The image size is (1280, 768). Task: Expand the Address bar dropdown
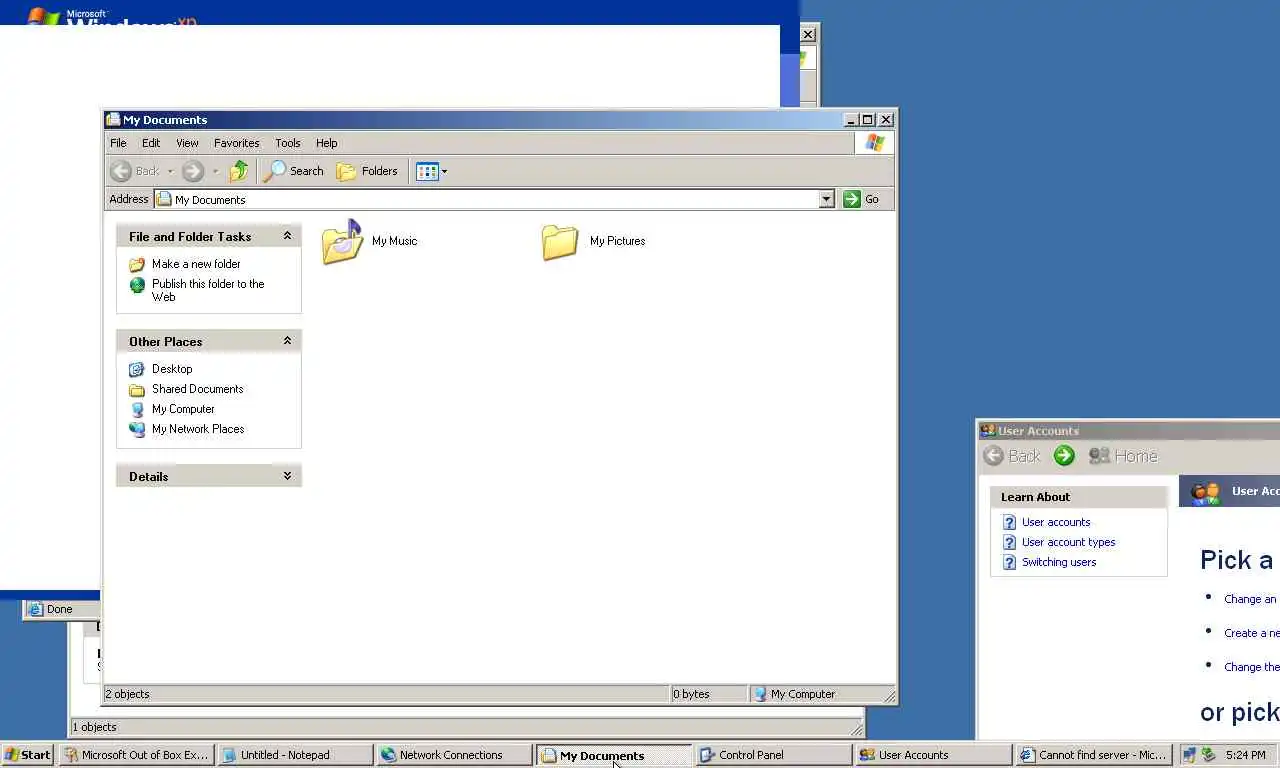(x=826, y=199)
